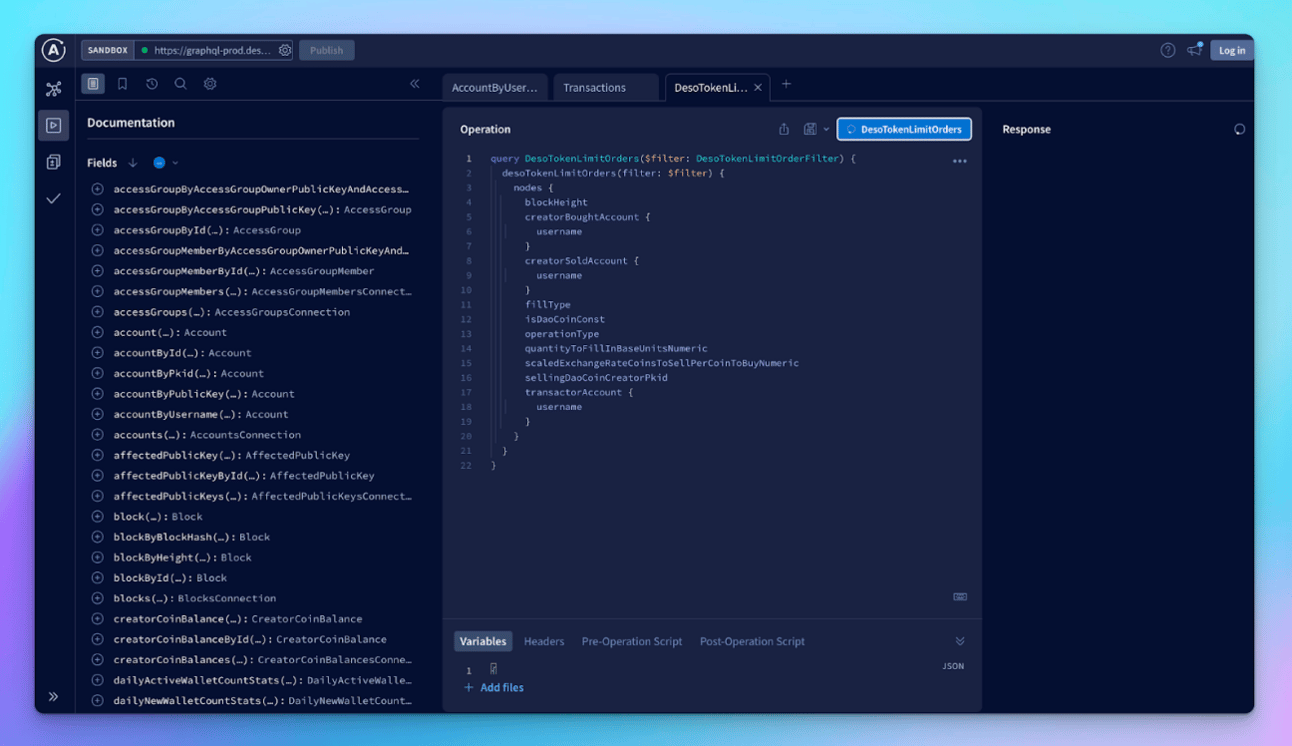
Task: Open the bookmark collections icon
Action: tap(122, 84)
